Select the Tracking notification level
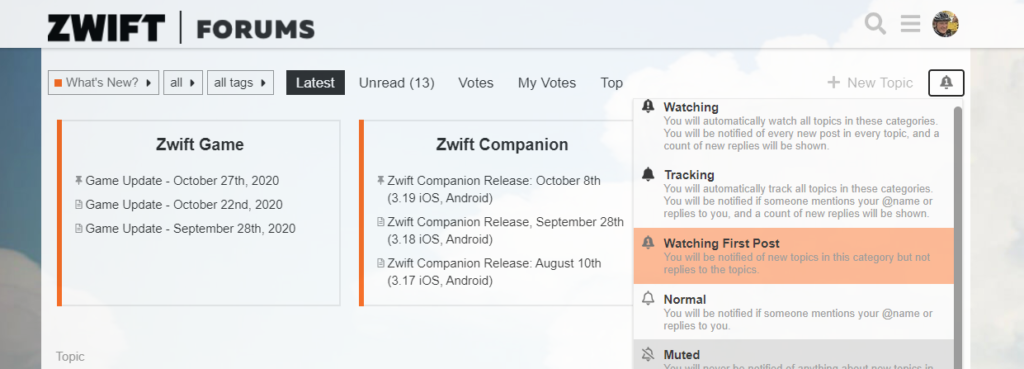 point(793,194)
